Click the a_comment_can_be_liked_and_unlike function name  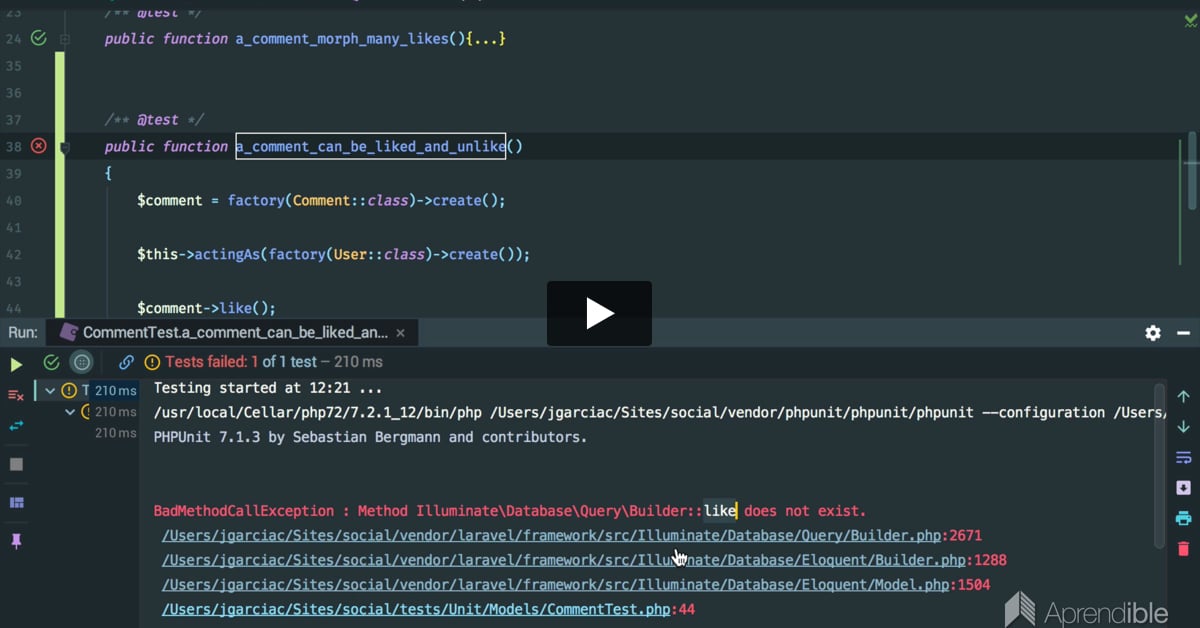(x=371, y=147)
